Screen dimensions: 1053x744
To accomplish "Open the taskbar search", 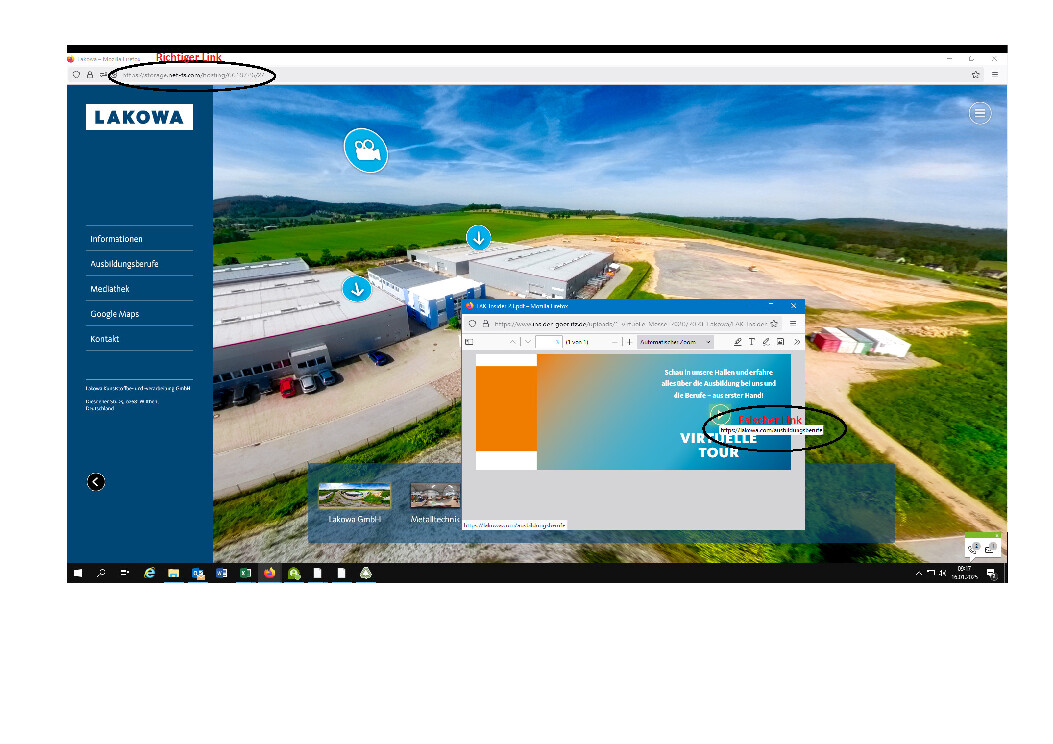I will pos(101,573).
